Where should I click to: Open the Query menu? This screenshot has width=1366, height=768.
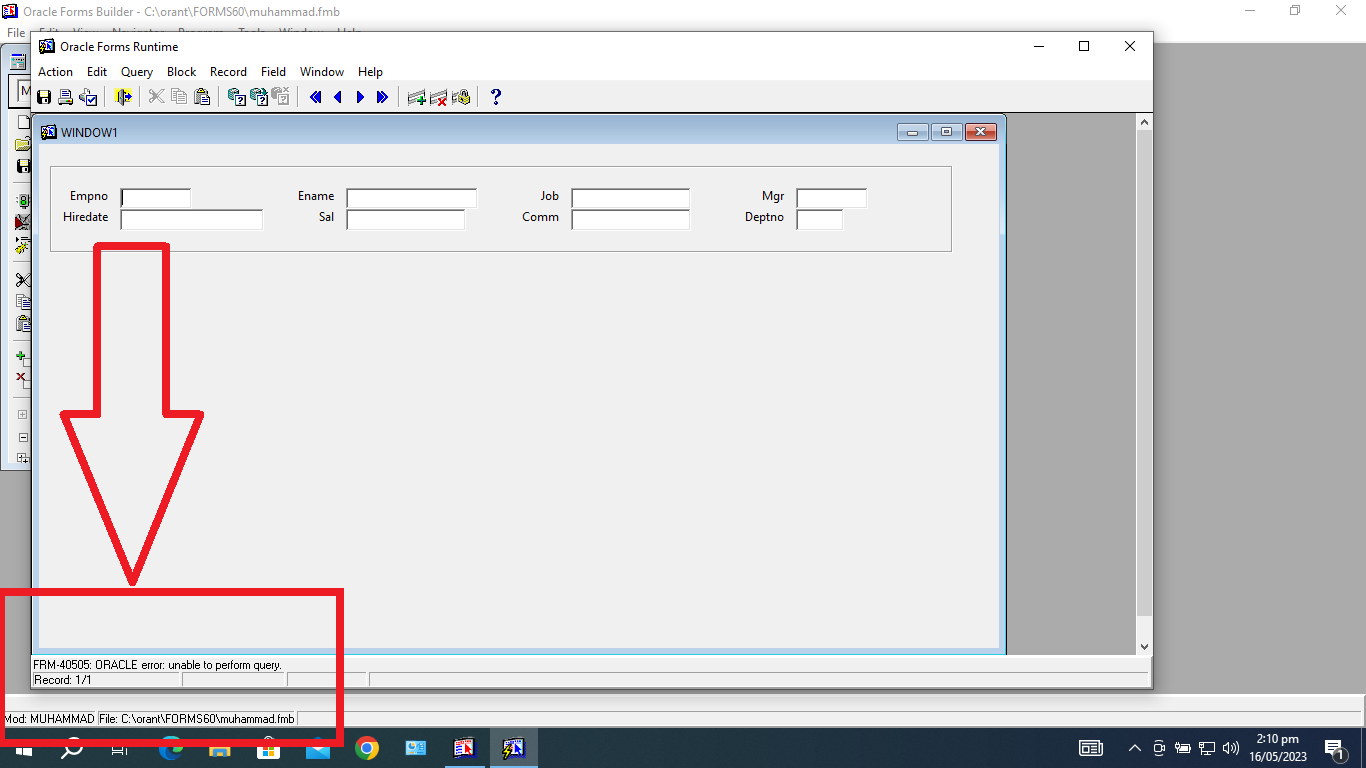pos(137,72)
